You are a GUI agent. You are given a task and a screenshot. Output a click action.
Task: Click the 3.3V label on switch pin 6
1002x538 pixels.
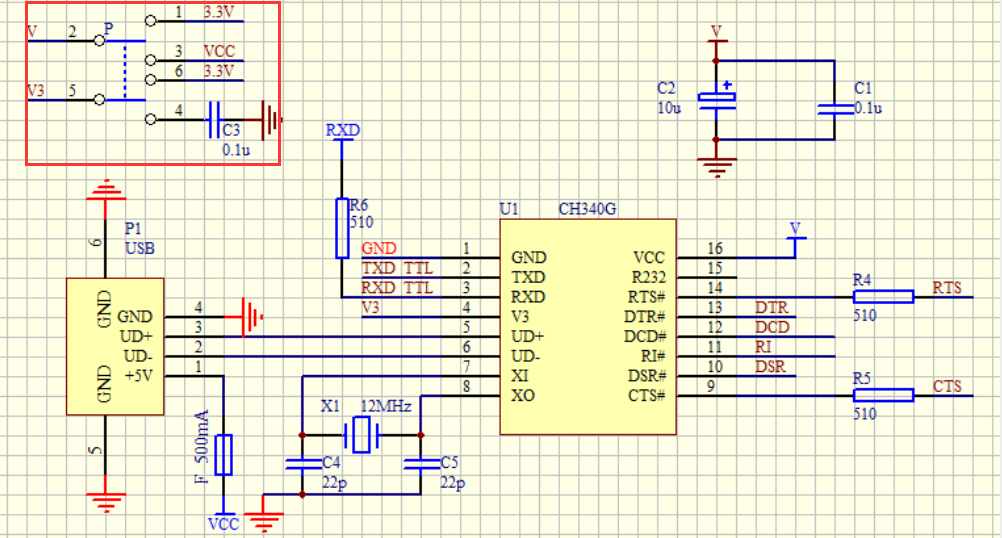tap(219, 70)
